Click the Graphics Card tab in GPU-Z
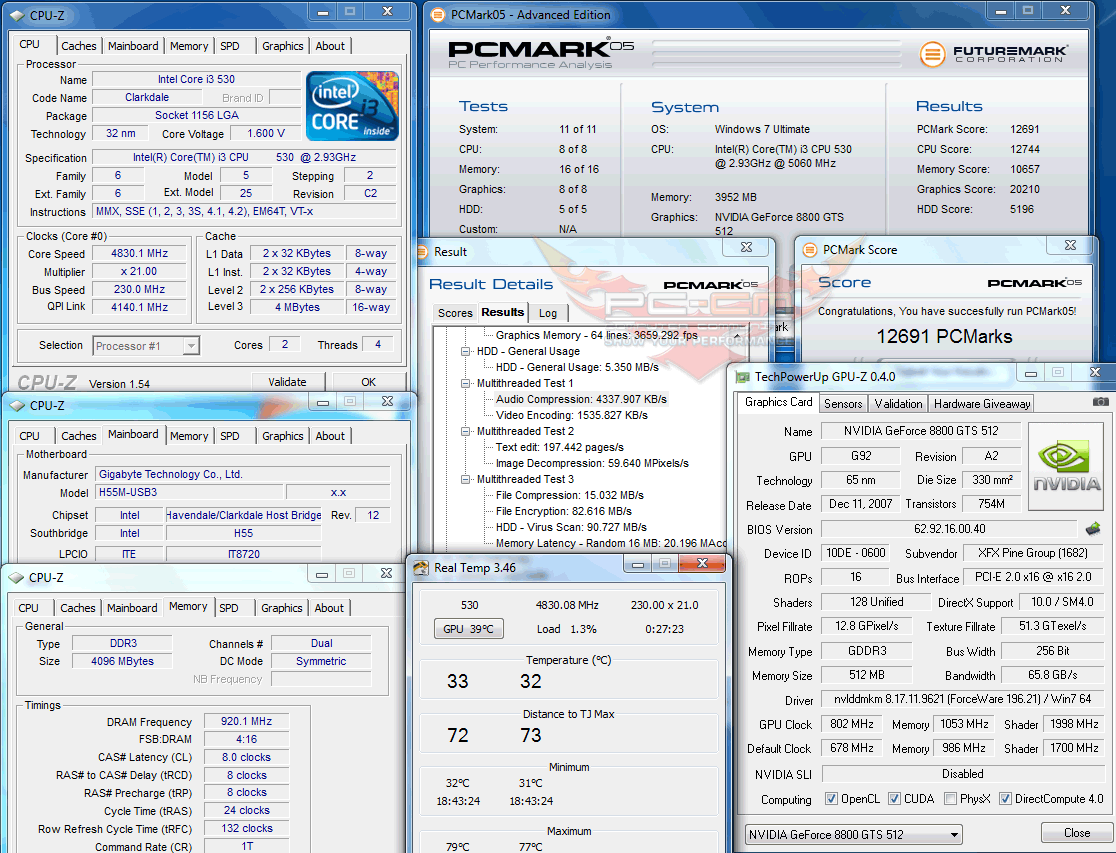 (778, 402)
